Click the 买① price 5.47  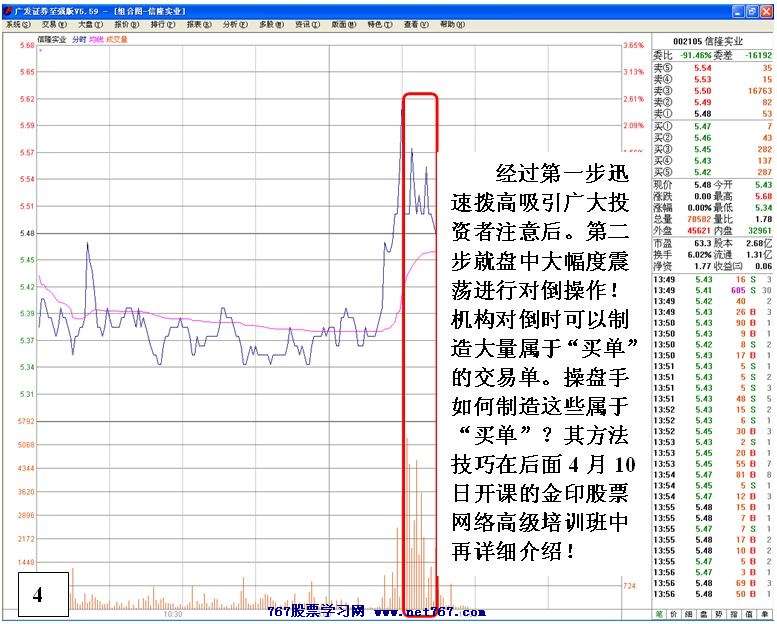click(703, 126)
